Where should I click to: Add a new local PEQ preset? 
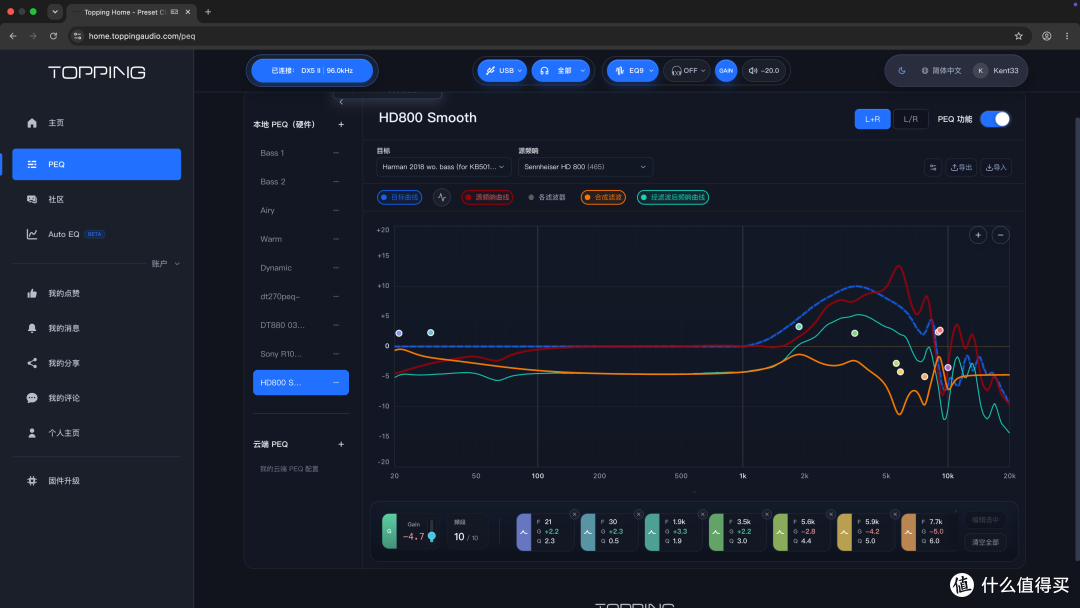coord(341,125)
